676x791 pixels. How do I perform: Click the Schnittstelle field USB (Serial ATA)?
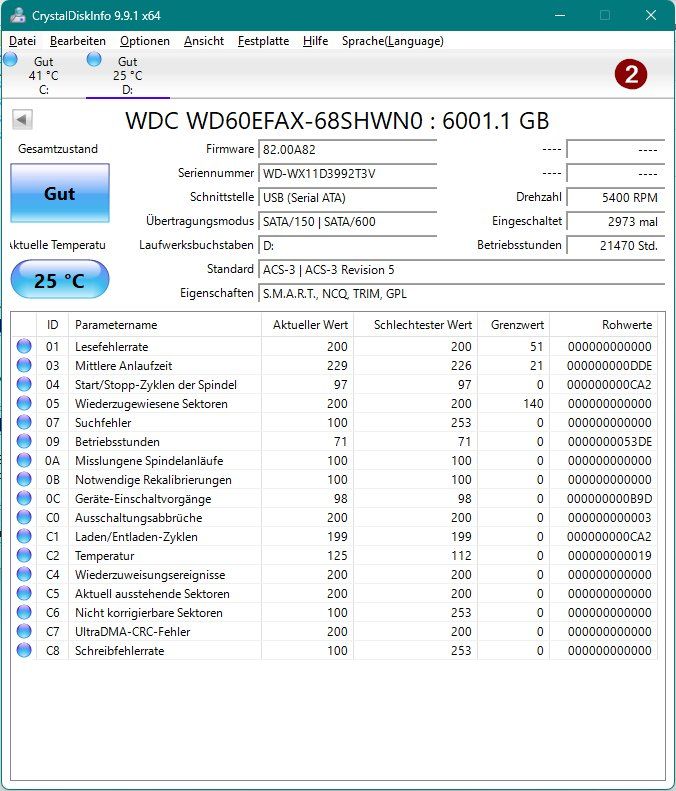click(x=348, y=198)
